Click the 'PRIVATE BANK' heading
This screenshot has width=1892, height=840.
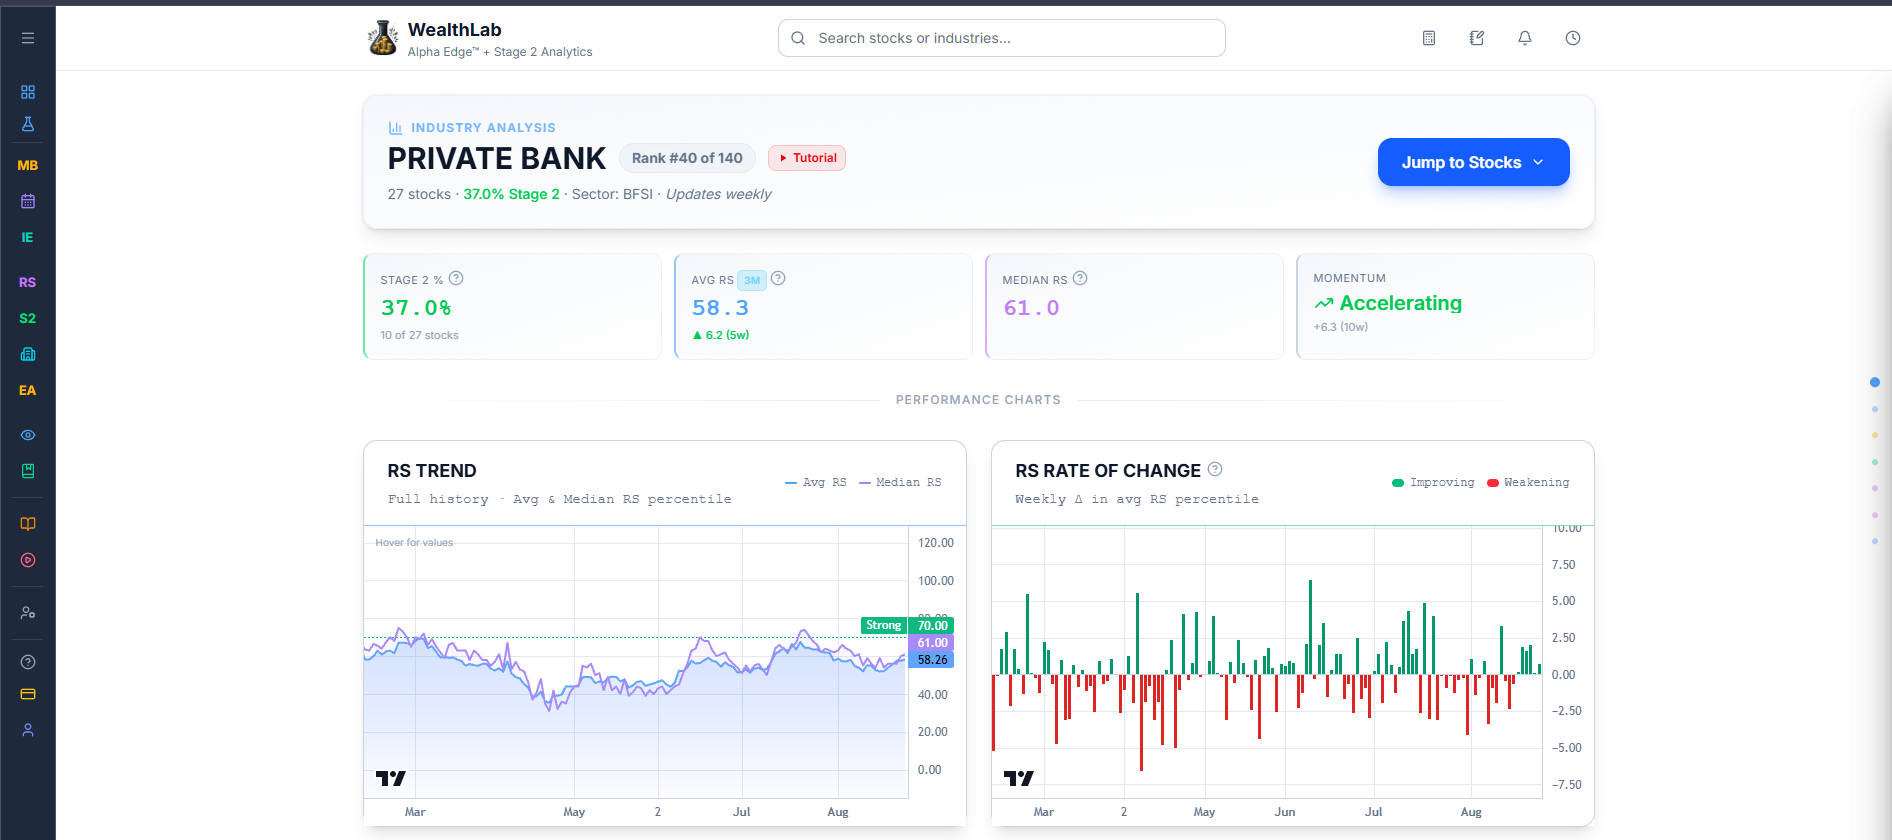click(497, 158)
